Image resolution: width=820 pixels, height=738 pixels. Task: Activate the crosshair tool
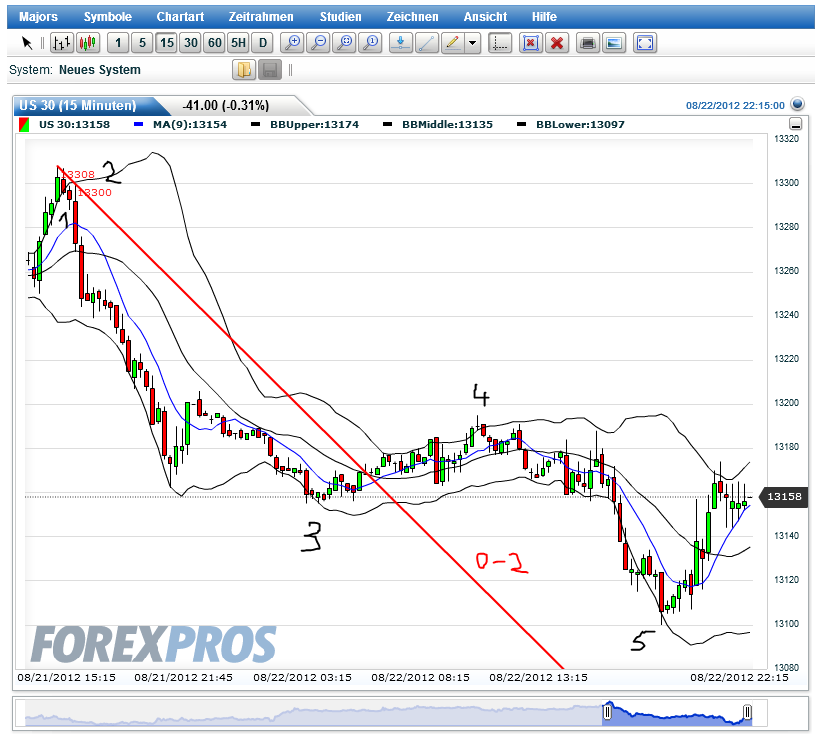[x=499, y=43]
